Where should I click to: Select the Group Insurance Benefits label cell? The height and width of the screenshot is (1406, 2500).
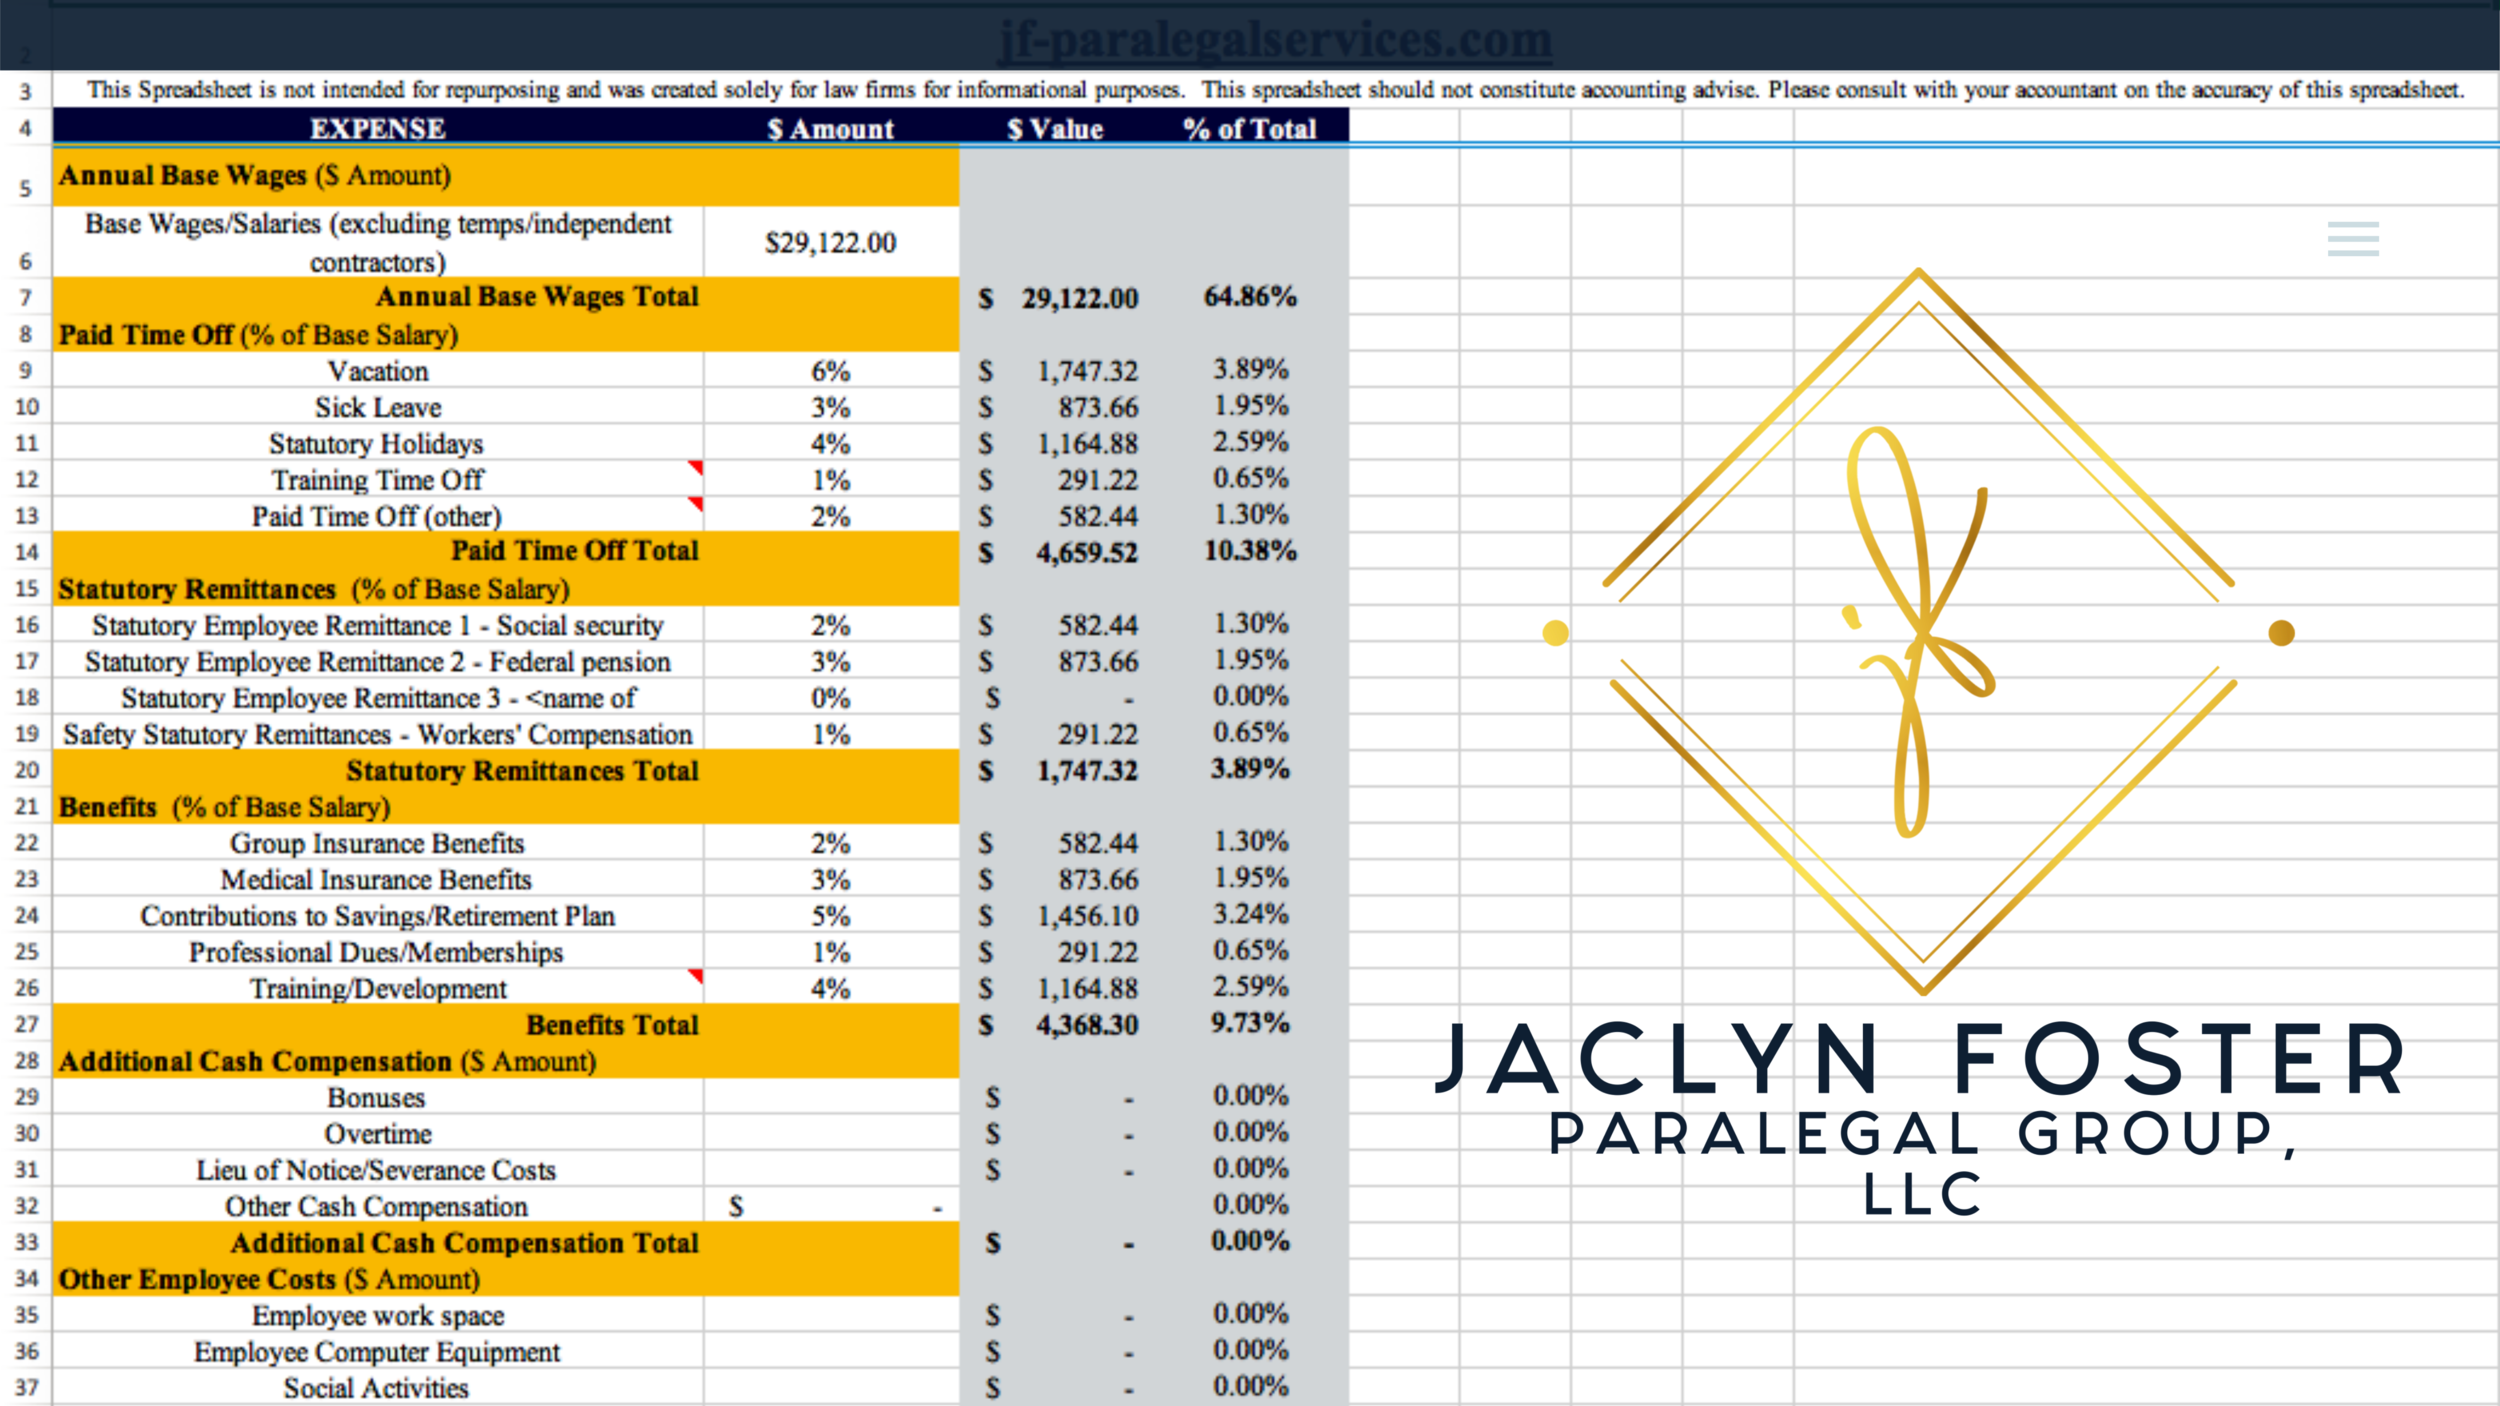point(378,843)
